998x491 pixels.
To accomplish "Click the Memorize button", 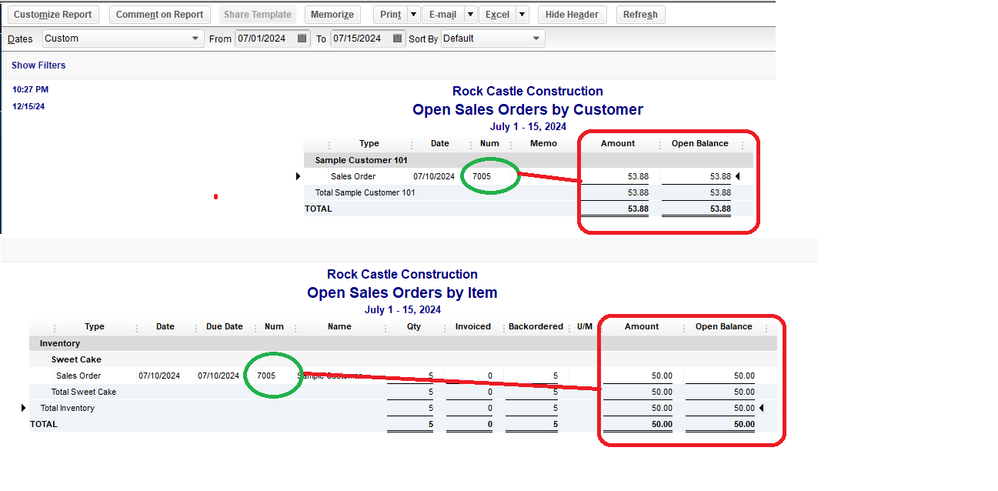I will click(333, 15).
